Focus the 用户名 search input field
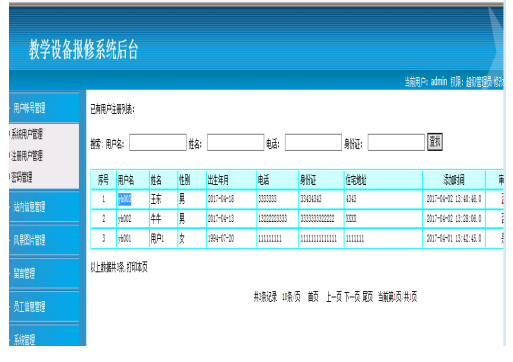The height and width of the screenshot is (362, 513). pos(158,142)
